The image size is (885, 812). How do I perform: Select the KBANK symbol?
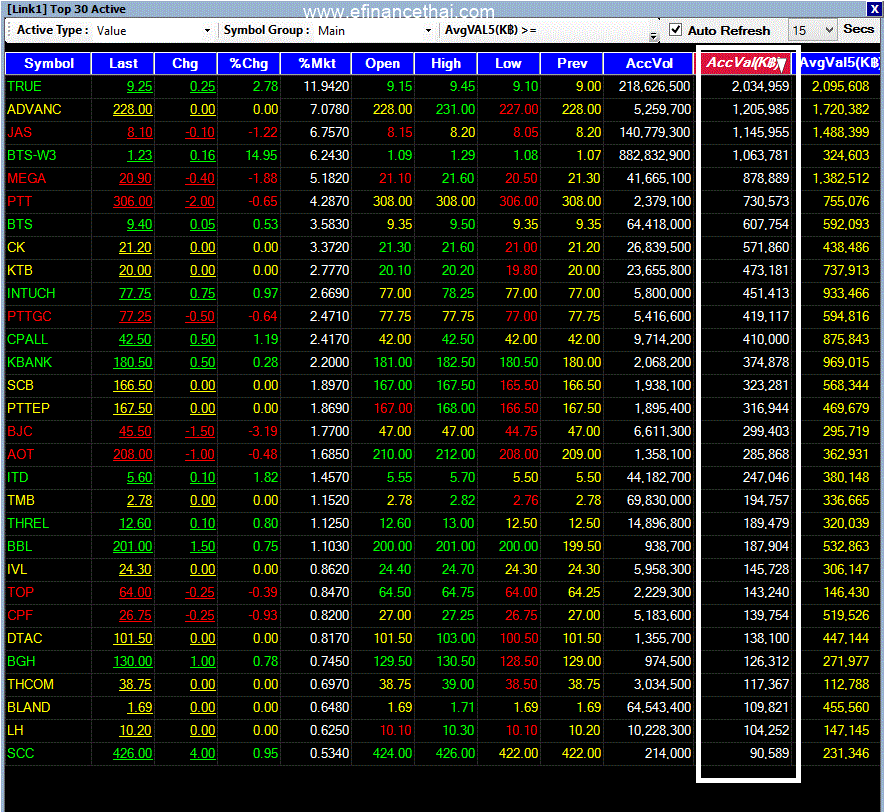click(29, 362)
